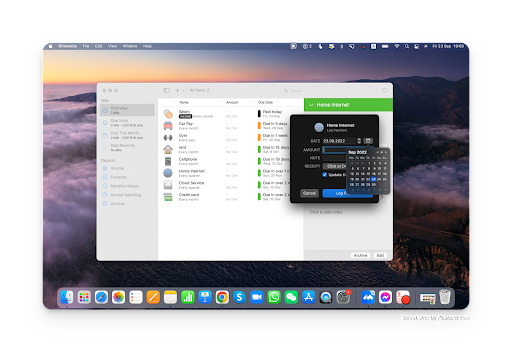Select day 30 in the September calendar
Viewport: 512px width, 363px height.
tap(373, 184)
